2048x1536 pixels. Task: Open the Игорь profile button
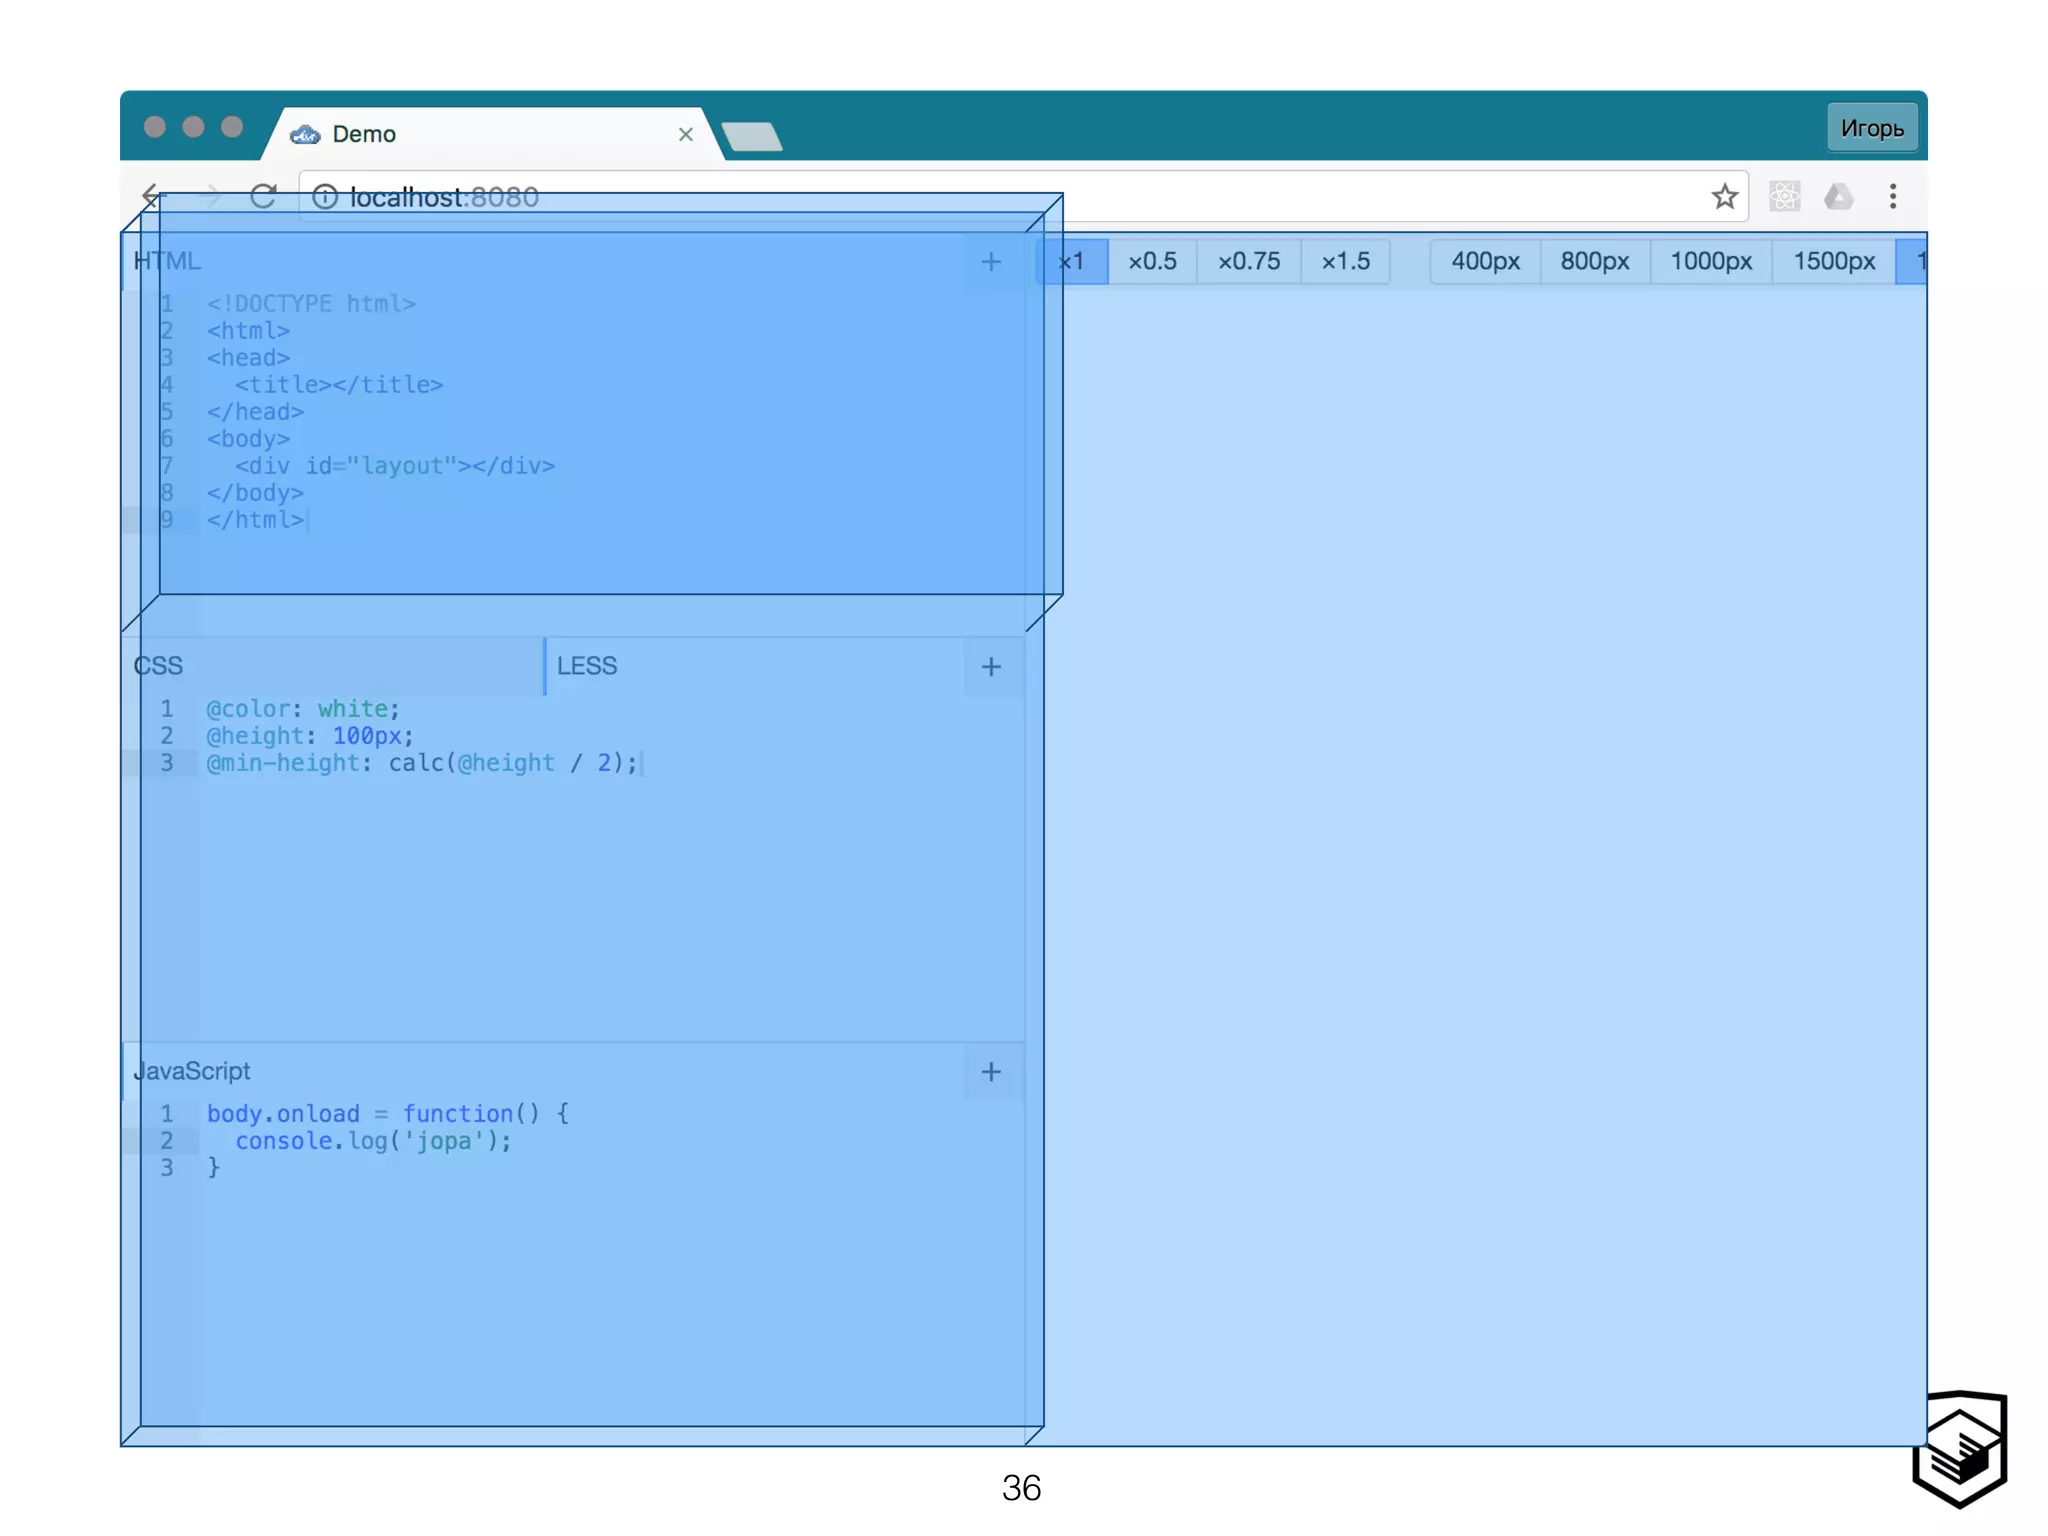click(x=1871, y=128)
